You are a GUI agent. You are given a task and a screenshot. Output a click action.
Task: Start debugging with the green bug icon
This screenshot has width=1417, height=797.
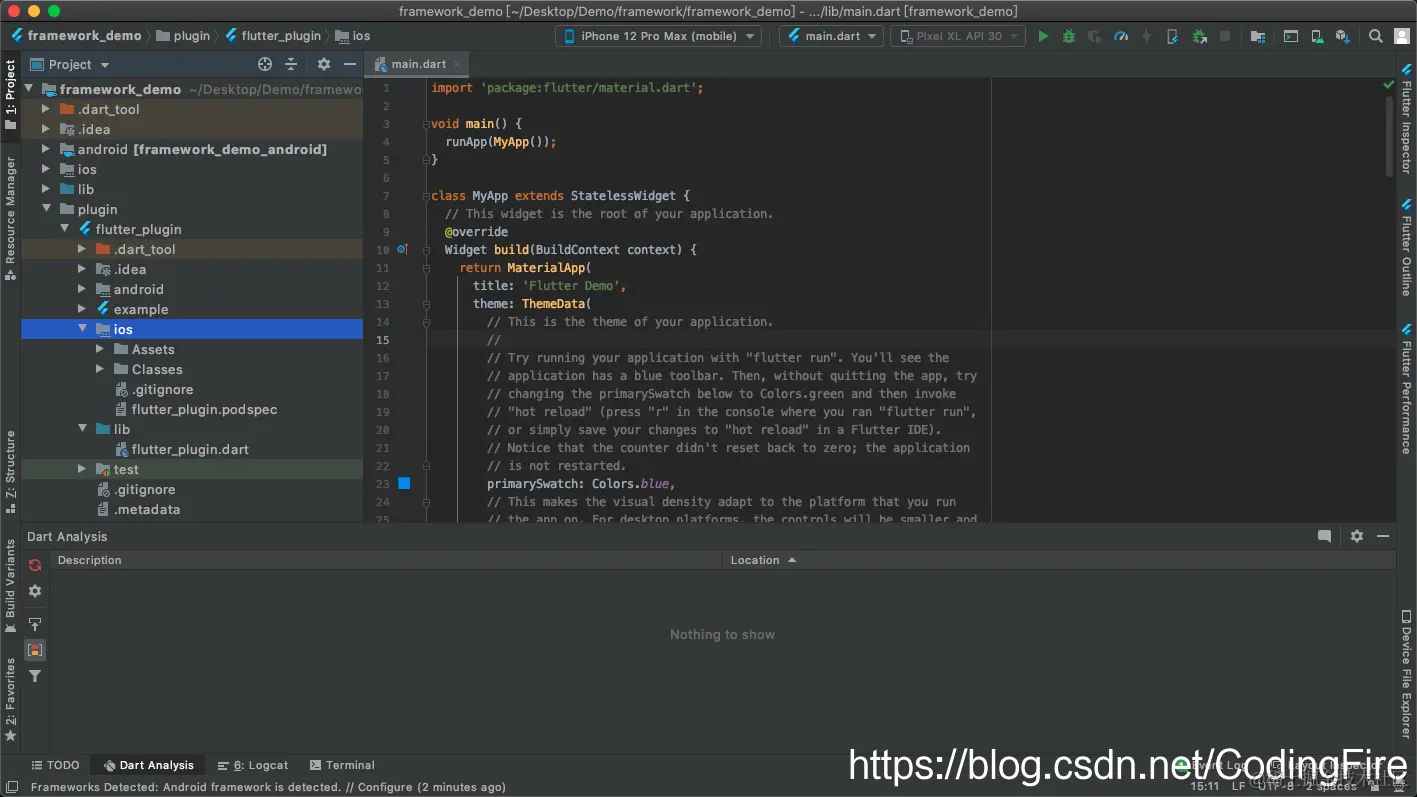[1069, 36]
